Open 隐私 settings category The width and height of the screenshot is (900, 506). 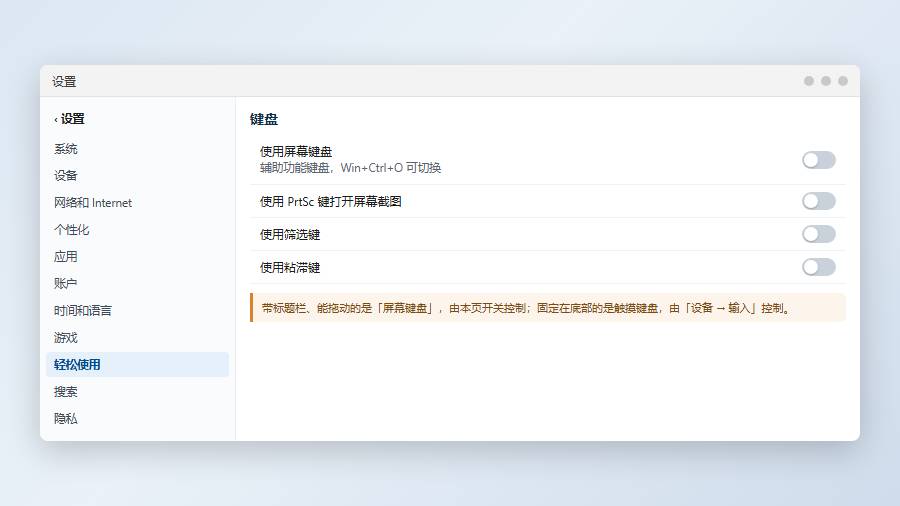coord(137,419)
